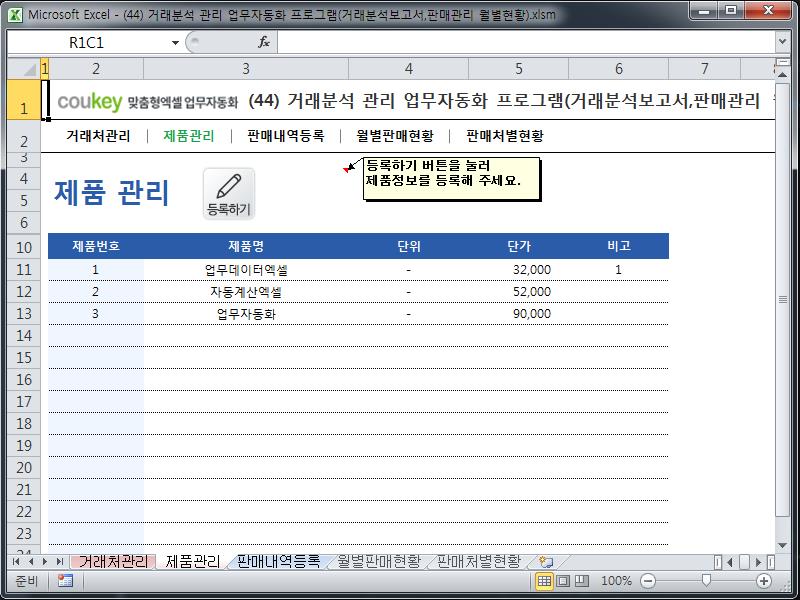
Task: Click the vertical scrollbar thumb
Action: [782, 298]
